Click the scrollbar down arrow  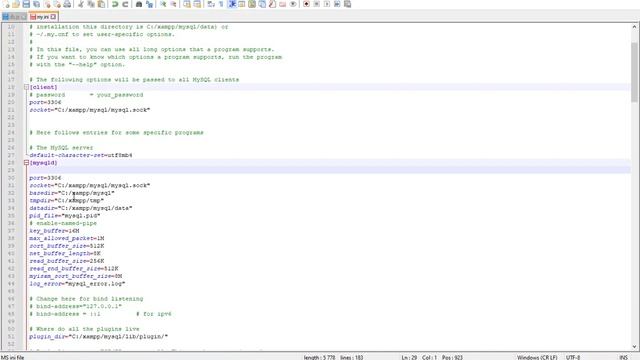[x=634, y=347]
